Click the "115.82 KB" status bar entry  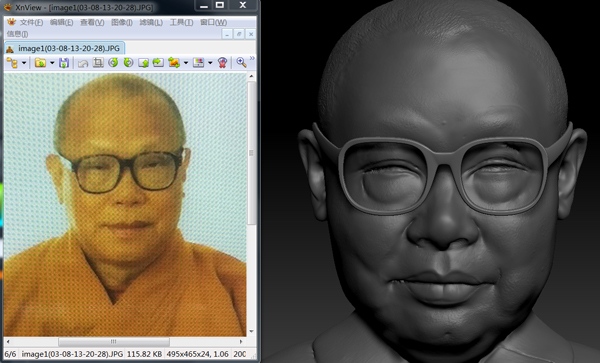[144, 354]
